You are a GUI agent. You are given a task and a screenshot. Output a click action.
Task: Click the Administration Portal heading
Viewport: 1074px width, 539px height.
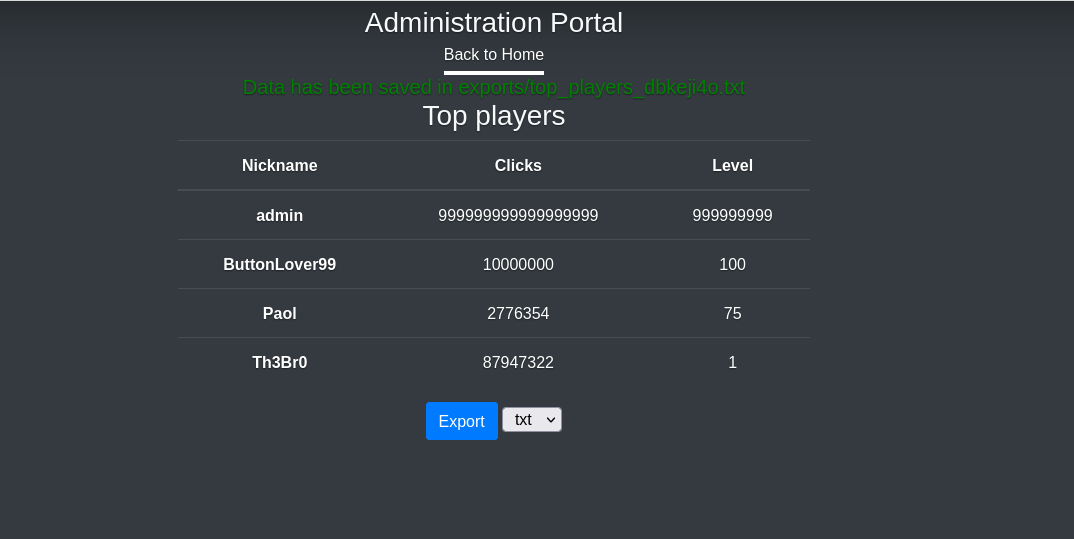(494, 23)
